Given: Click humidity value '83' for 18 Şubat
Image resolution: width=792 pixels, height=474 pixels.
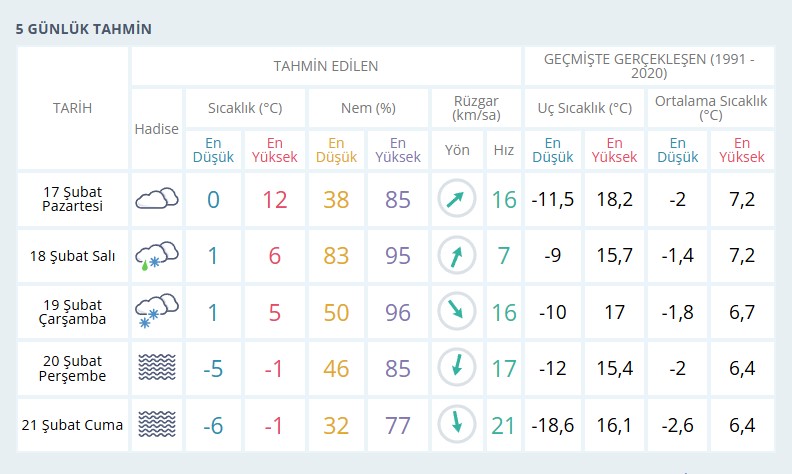Looking at the screenshot, I should 336,256.
